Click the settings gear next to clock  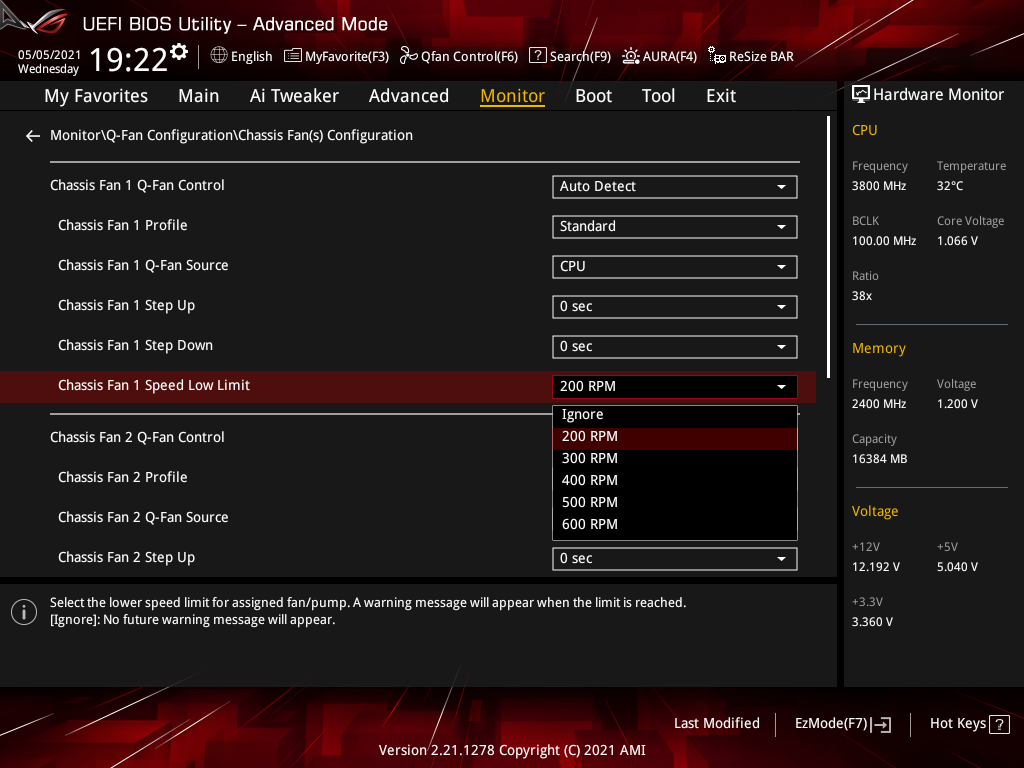pos(179,52)
